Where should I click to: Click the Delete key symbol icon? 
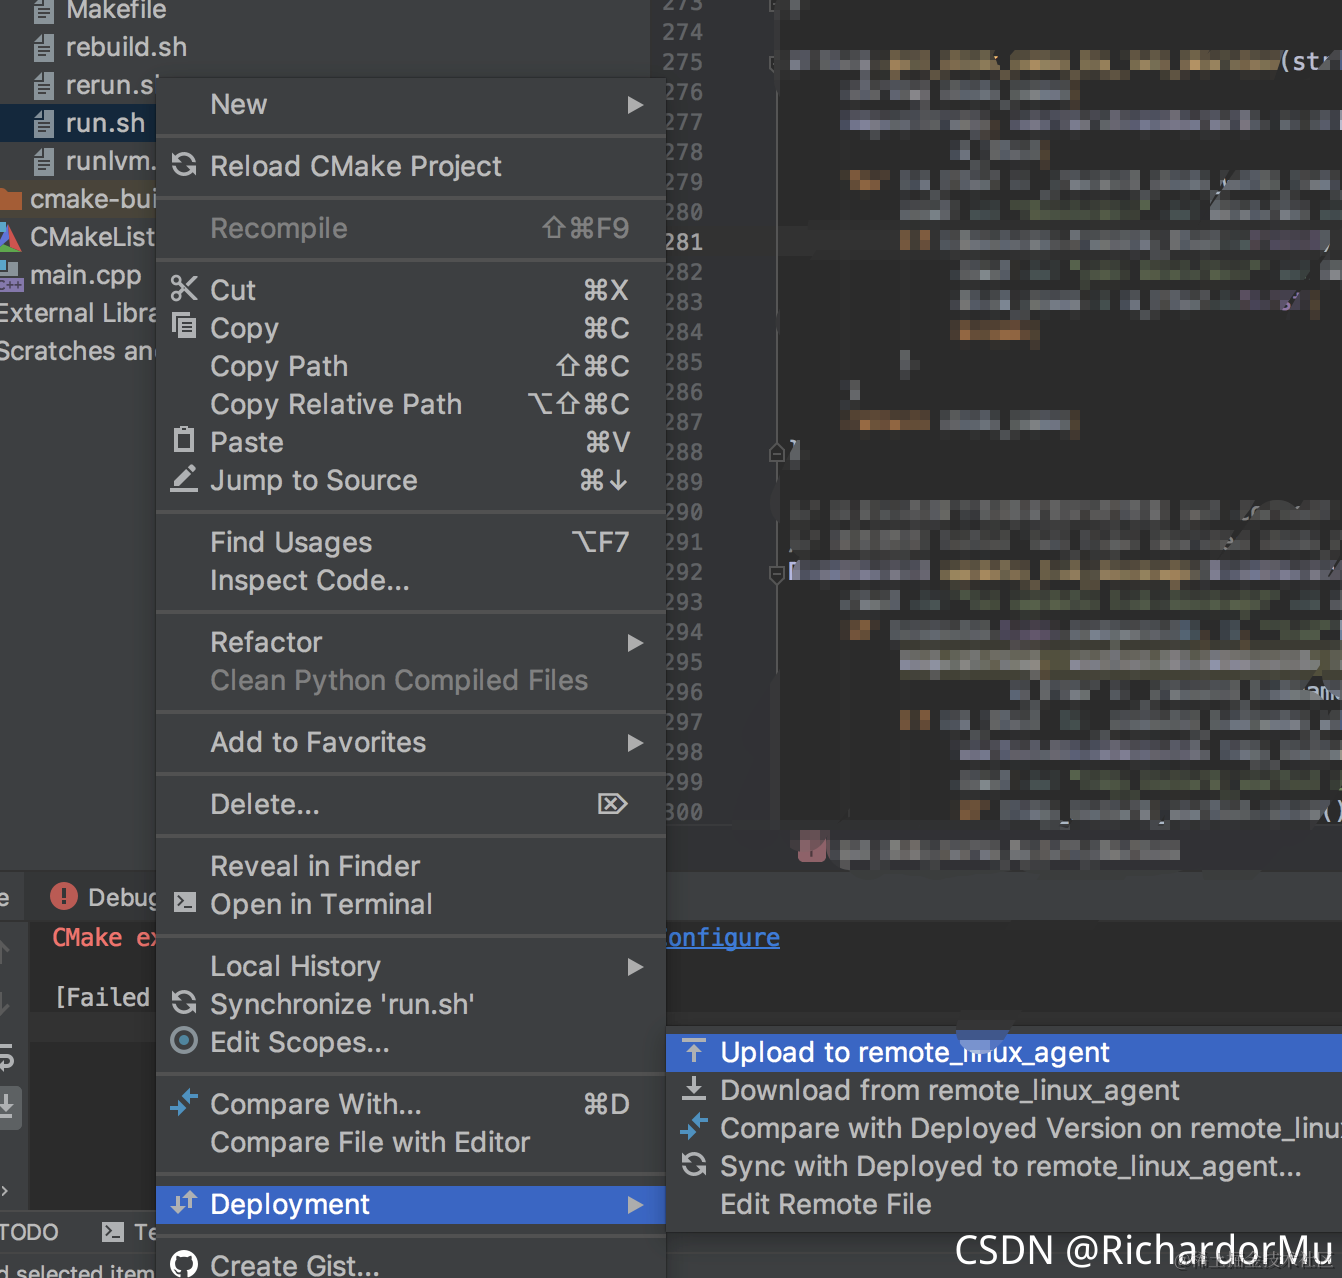pyautogui.click(x=612, y=804)
